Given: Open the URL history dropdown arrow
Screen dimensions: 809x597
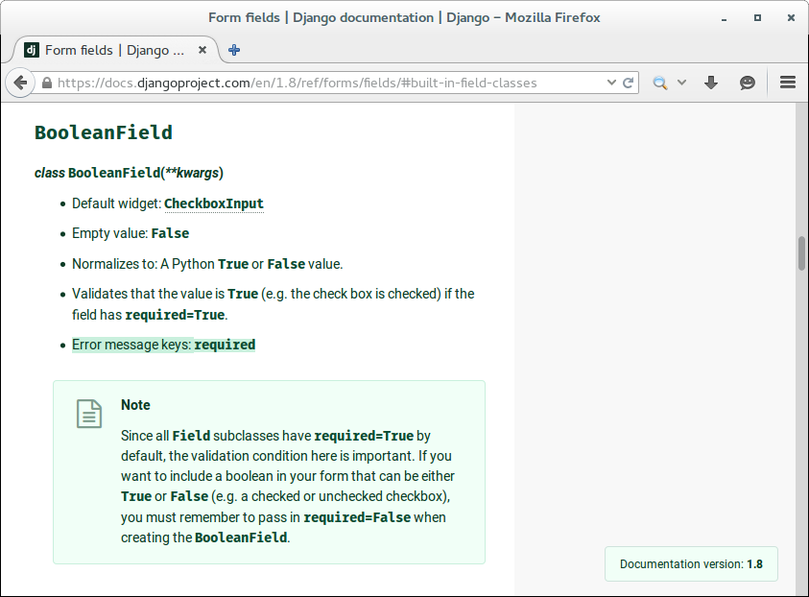Looking at the screenshot, I should pyautogui.click(x=611, y=83).
